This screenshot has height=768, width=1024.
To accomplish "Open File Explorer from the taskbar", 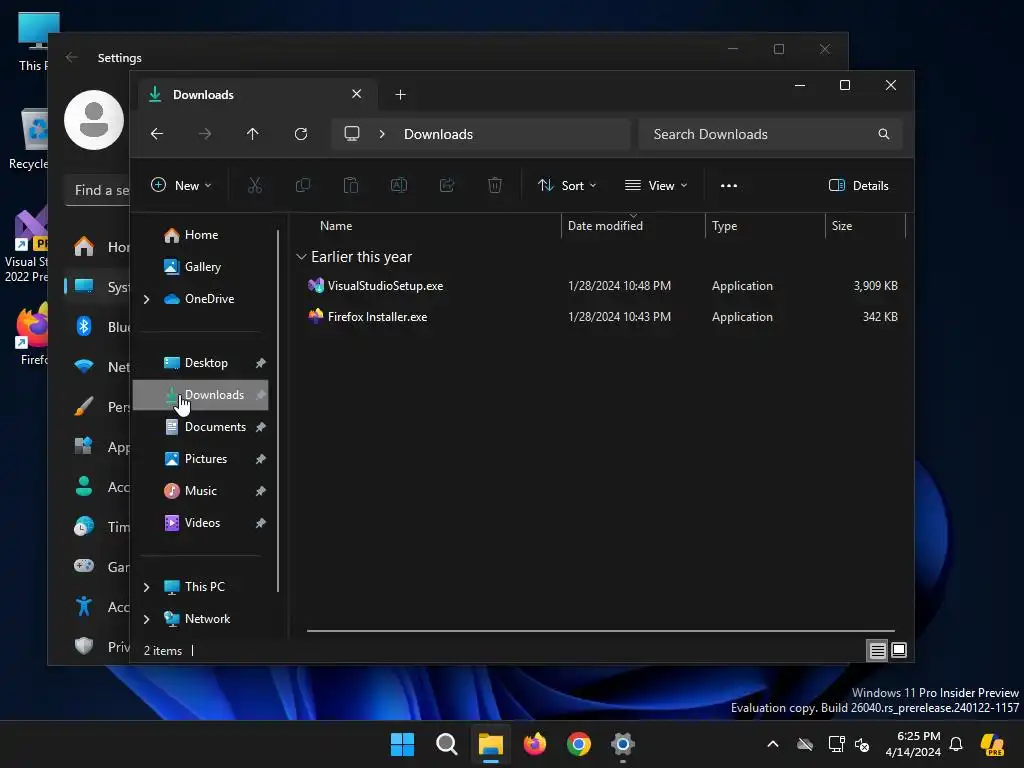I will [x=490, y=744].
